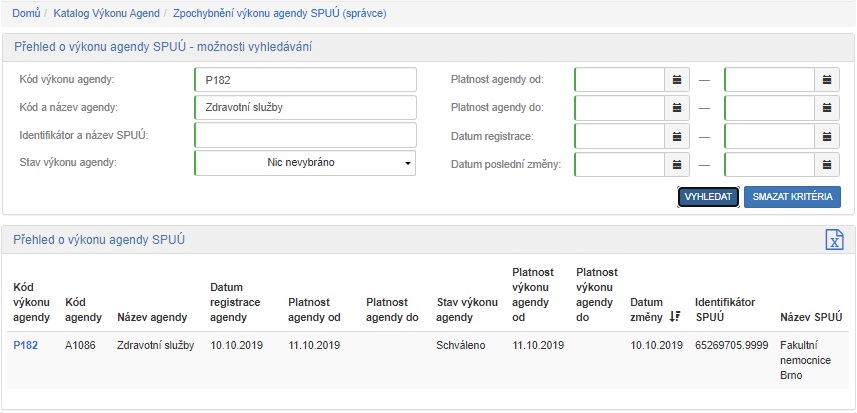
Task: Open Katalog Výkonu Agend breadcrumb
Action: [x=107, y=14]
